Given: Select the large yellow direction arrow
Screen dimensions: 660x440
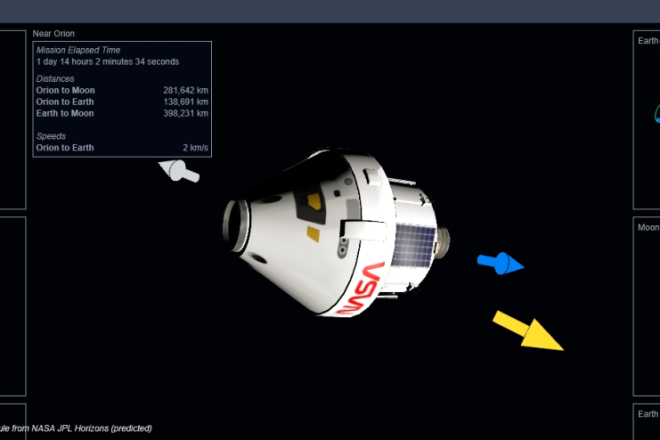Looking at the screenshot, I should 528,331.
